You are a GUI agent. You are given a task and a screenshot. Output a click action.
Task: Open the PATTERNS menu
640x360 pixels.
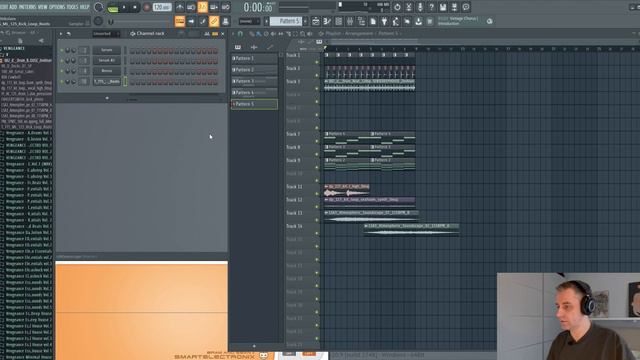[27, 7]
